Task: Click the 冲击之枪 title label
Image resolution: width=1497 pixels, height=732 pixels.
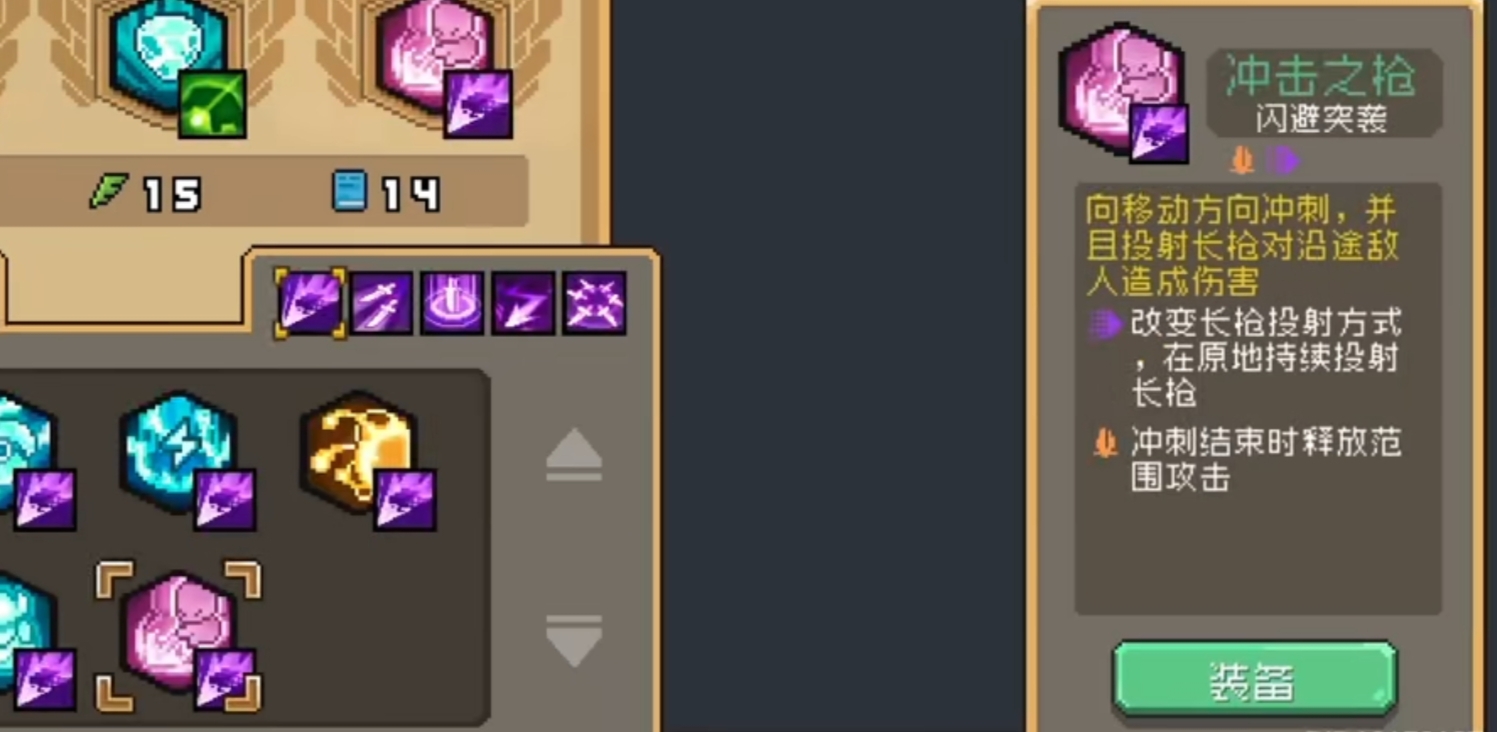Action: click(x=1322, y=76)
